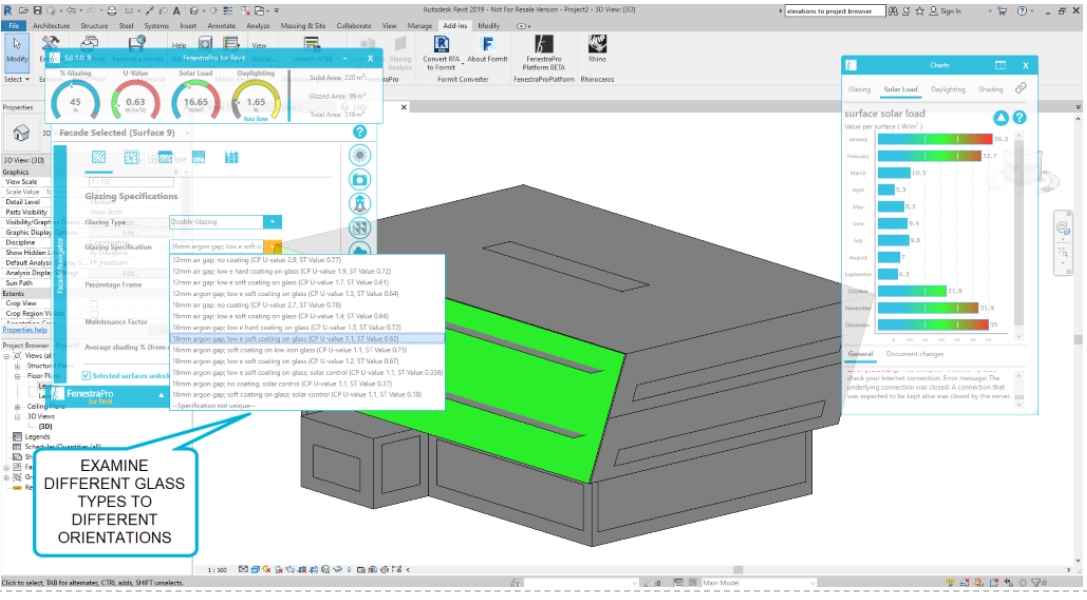Click the camera icon in FenestraPro sidebar
This screenshot has height=600, width=1087.
click(360, 179)
